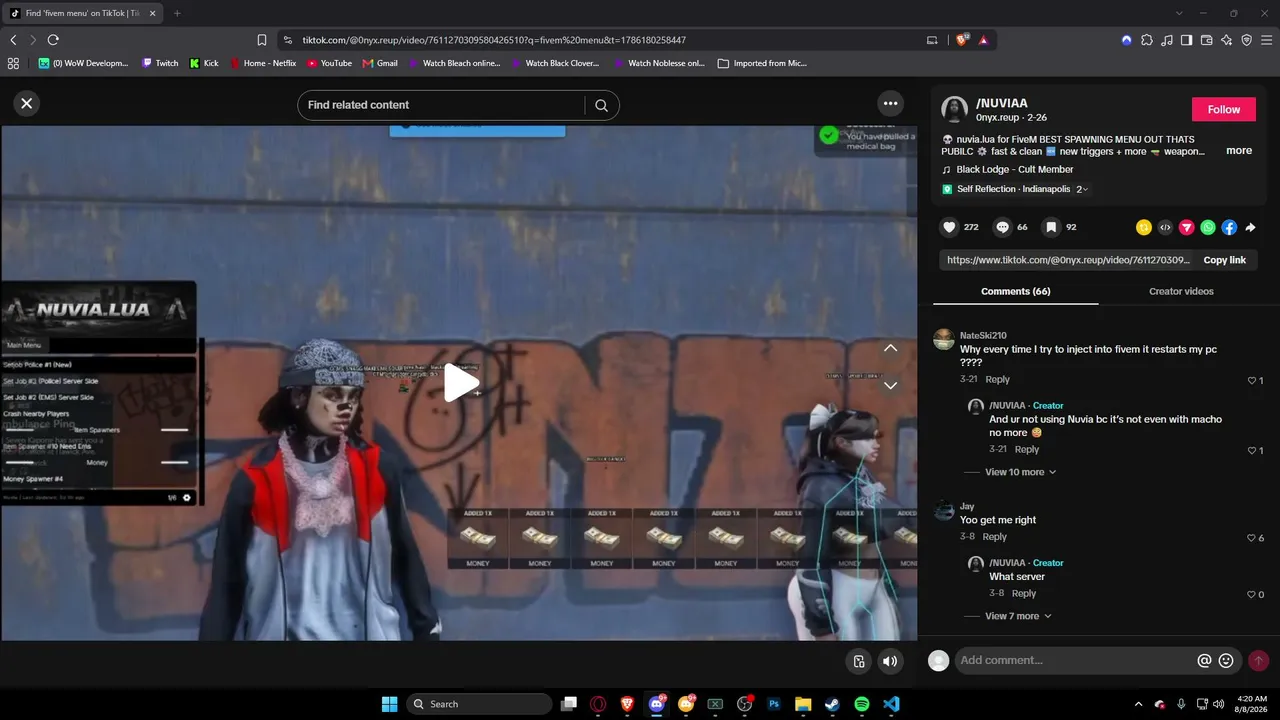The image size is (1280, 720).
Task: Click the yellow repost icon
Action: [1144, 227]
